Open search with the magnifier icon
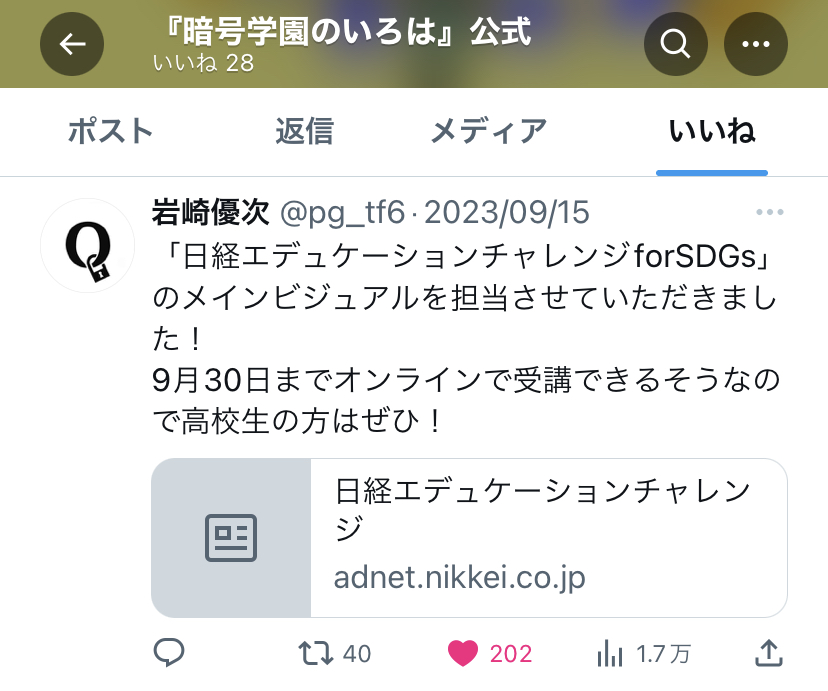The image size is (828, 691). point(675,44)
